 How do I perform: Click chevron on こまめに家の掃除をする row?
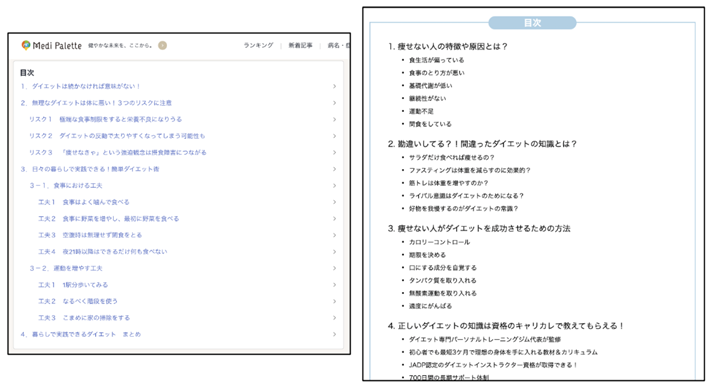(x=334, y=318)
